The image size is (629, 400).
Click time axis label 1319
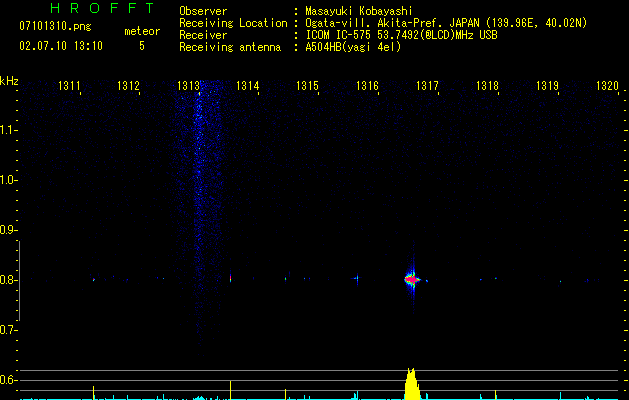click(547, 86)
